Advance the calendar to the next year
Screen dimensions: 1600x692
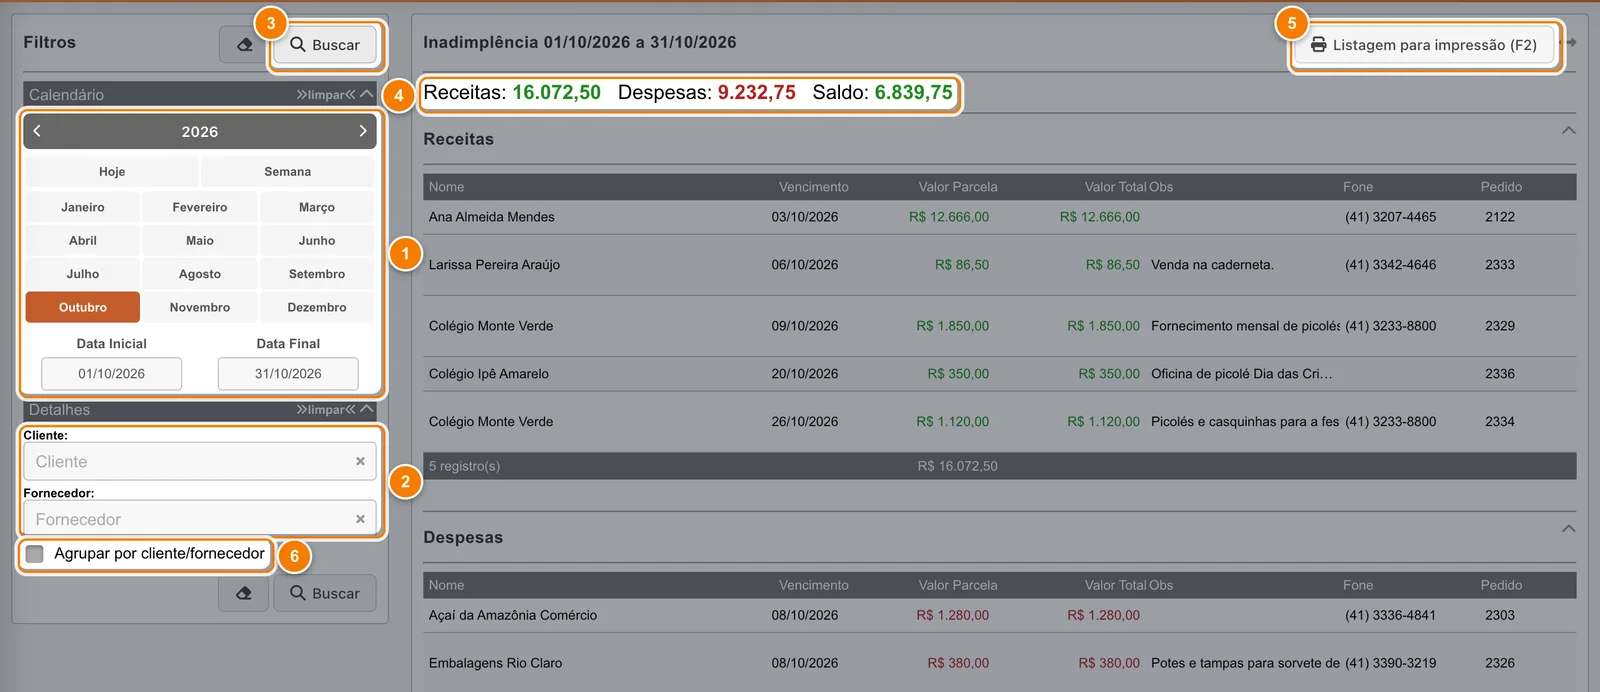click(363, 131)
